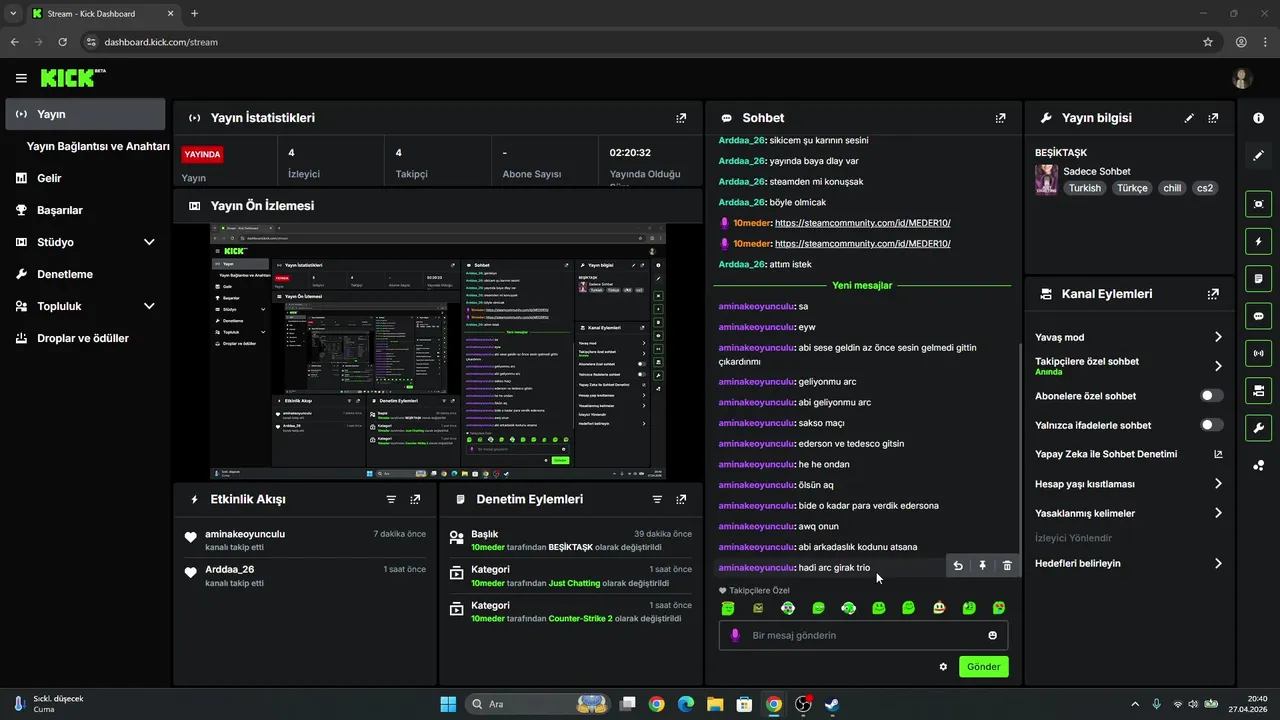
Task: Insert the red-hatted emote in the emote row
Action: [x=939, y=608]
